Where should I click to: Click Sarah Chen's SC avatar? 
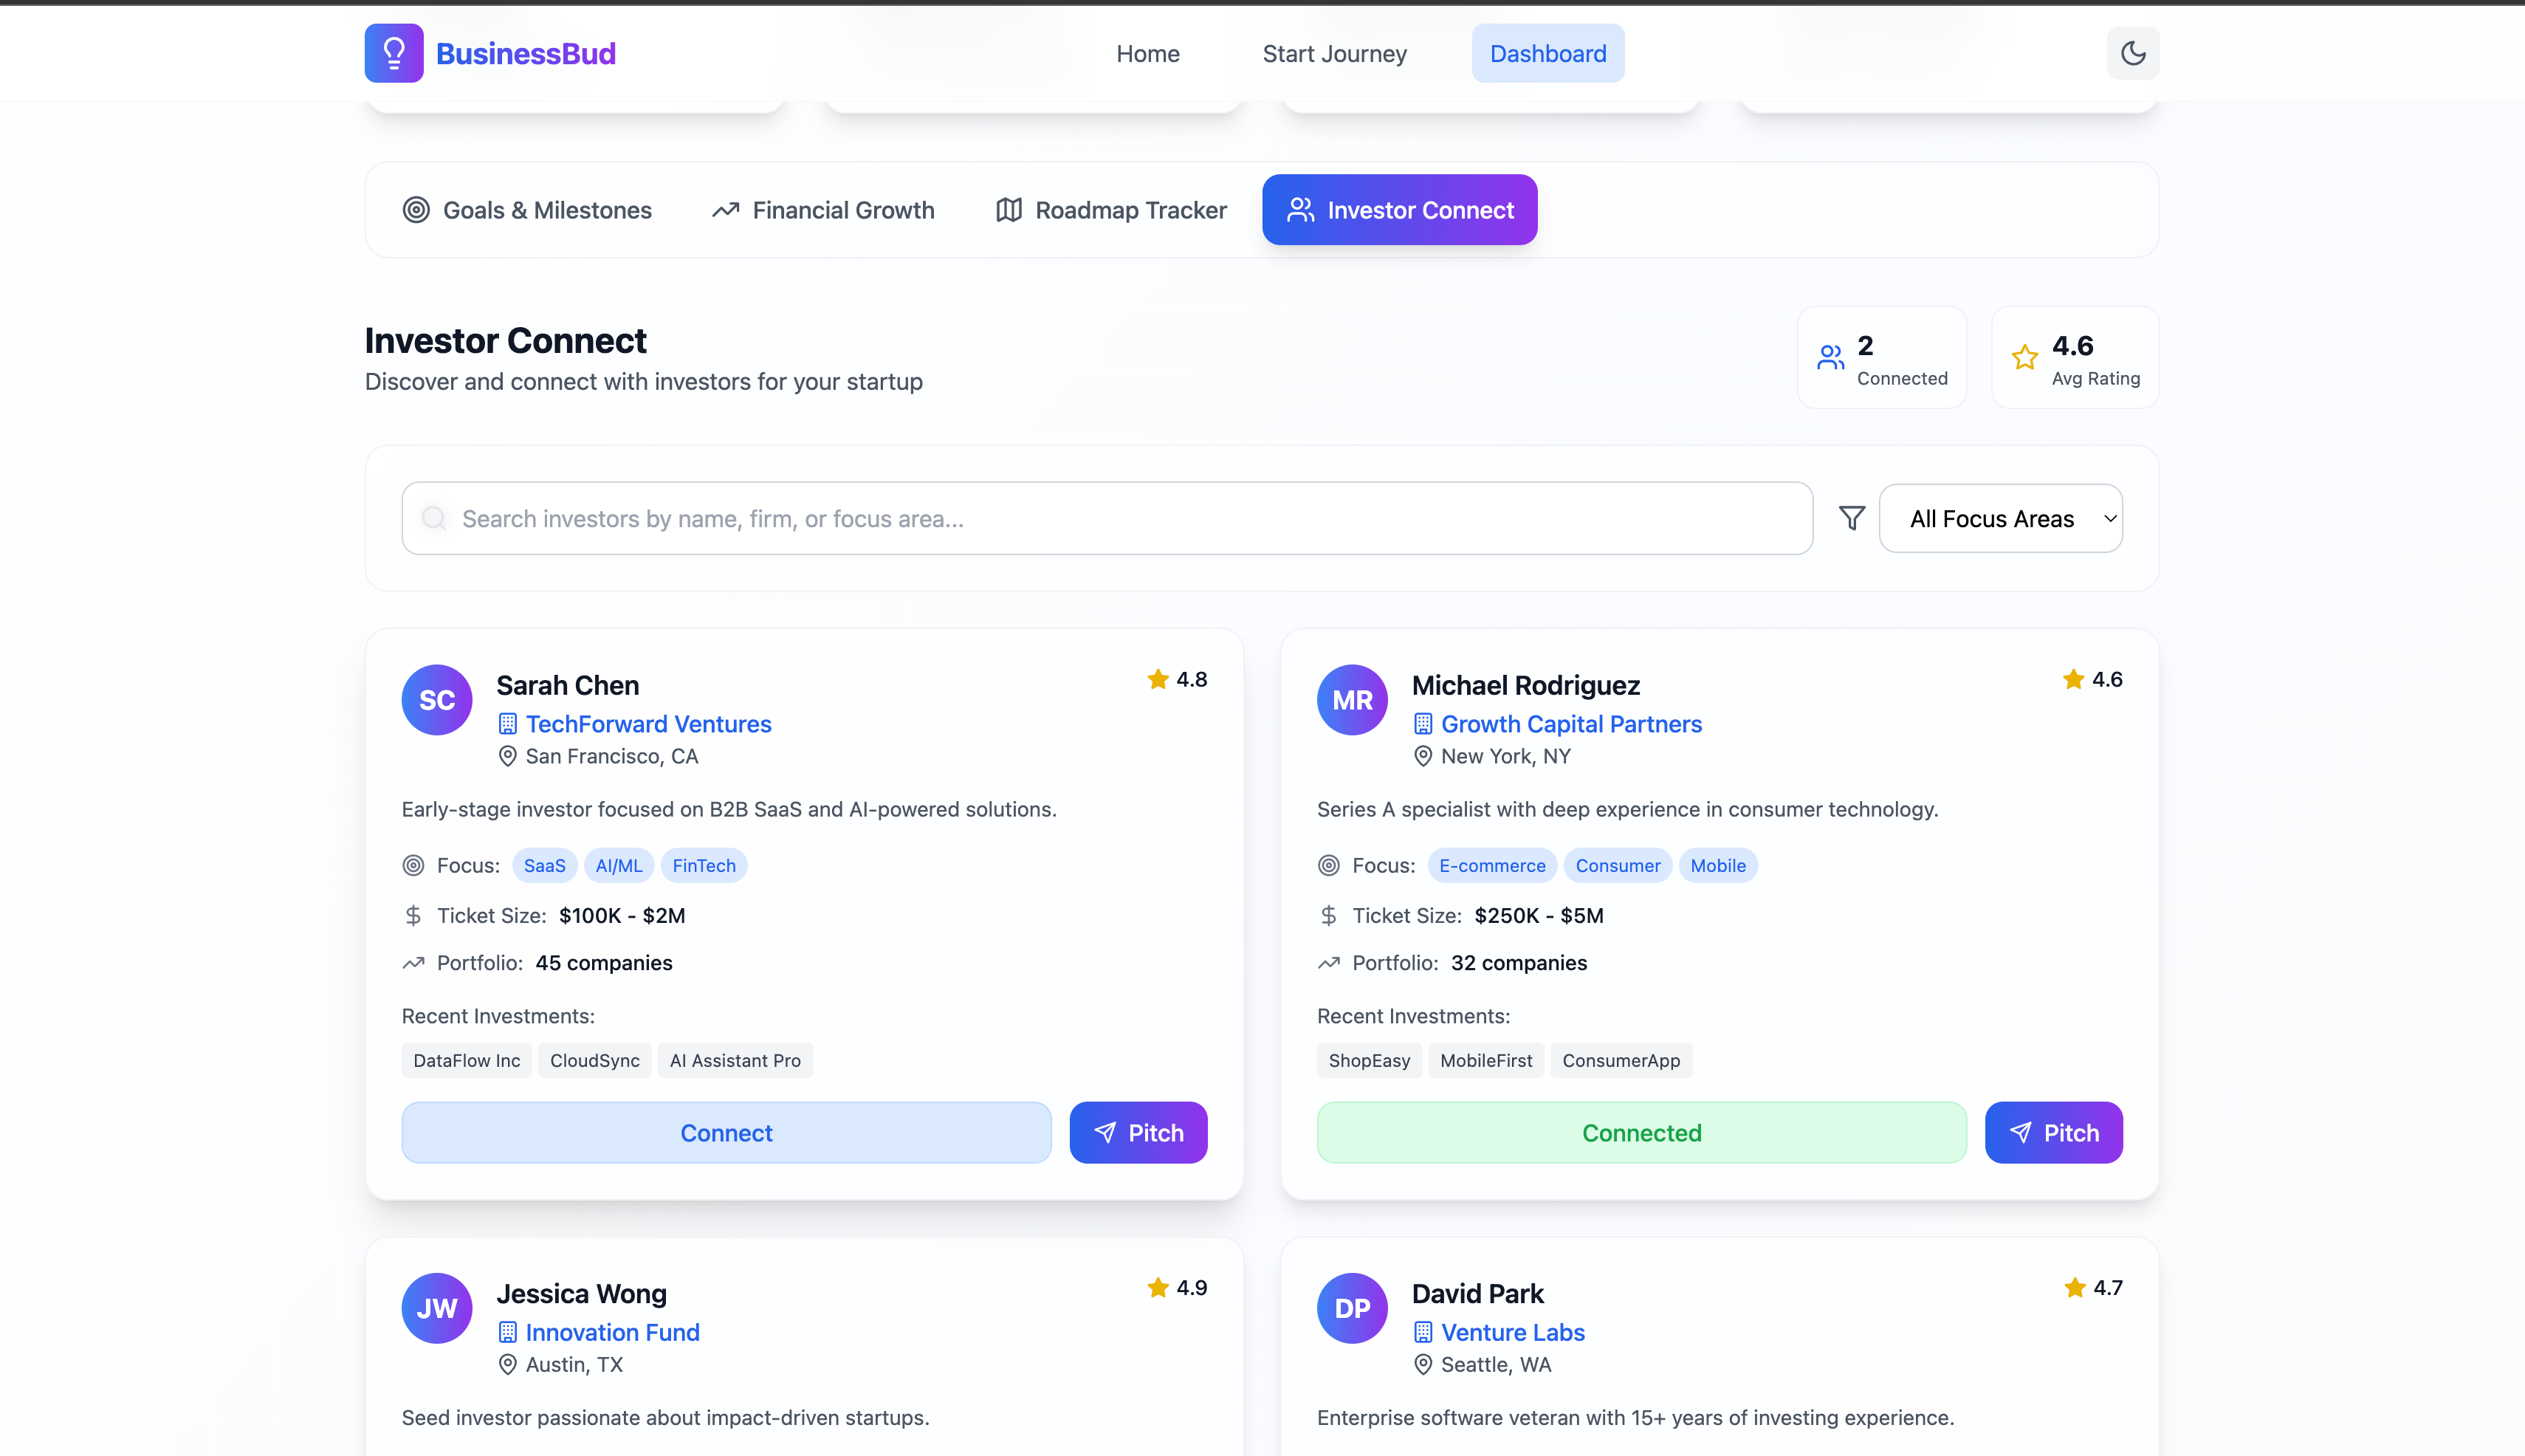pos(436,700)
